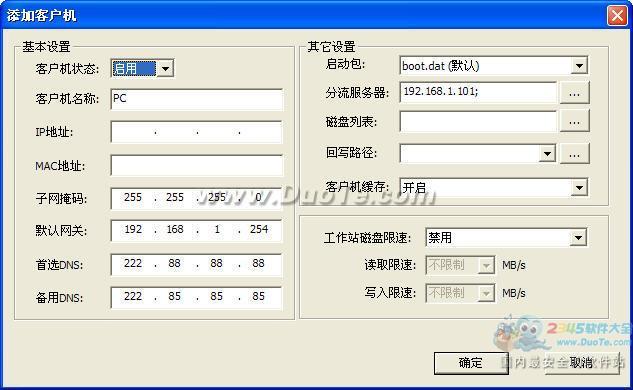Click the last octet 85 of 备用DNS
This screenshot has width=633, height=390.
point(258,296)
